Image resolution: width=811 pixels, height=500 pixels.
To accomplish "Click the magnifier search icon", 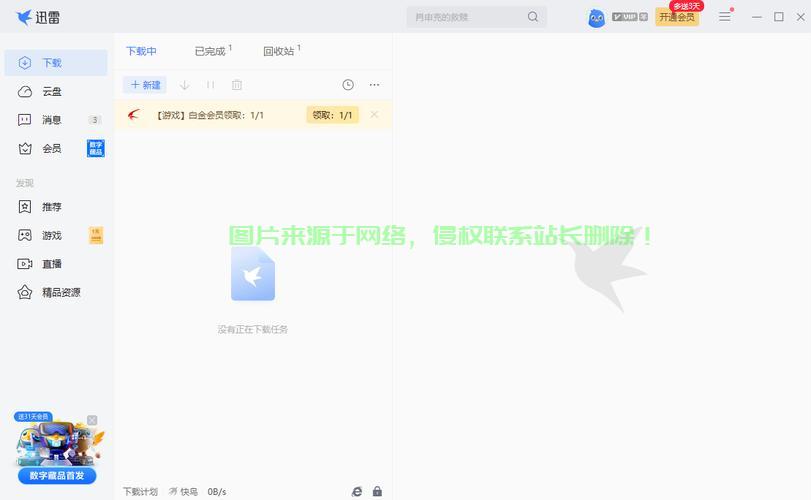I will [x=533, y=17].
